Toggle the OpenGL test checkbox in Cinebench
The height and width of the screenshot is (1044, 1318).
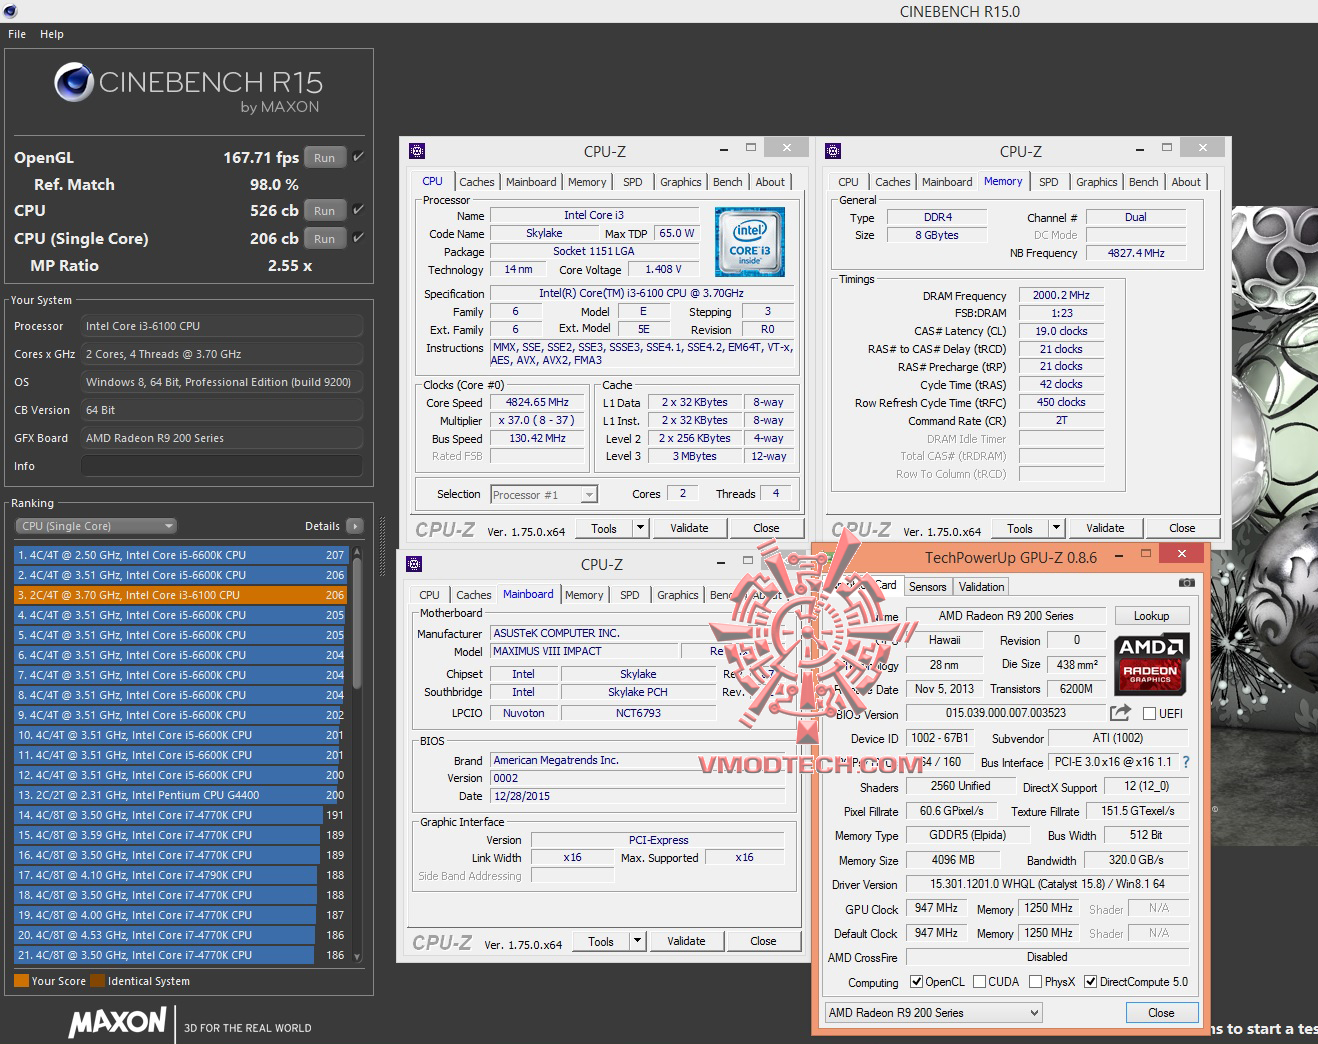358,157
